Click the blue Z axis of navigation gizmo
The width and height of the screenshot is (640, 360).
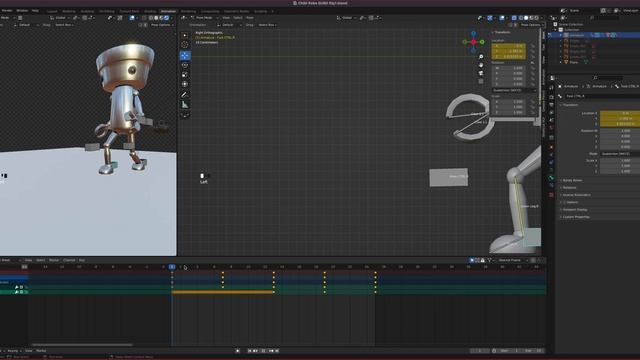click(x=473, y=33)
